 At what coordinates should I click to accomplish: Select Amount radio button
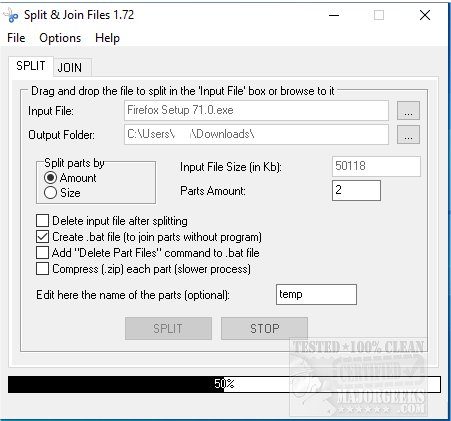pos(50,178)
